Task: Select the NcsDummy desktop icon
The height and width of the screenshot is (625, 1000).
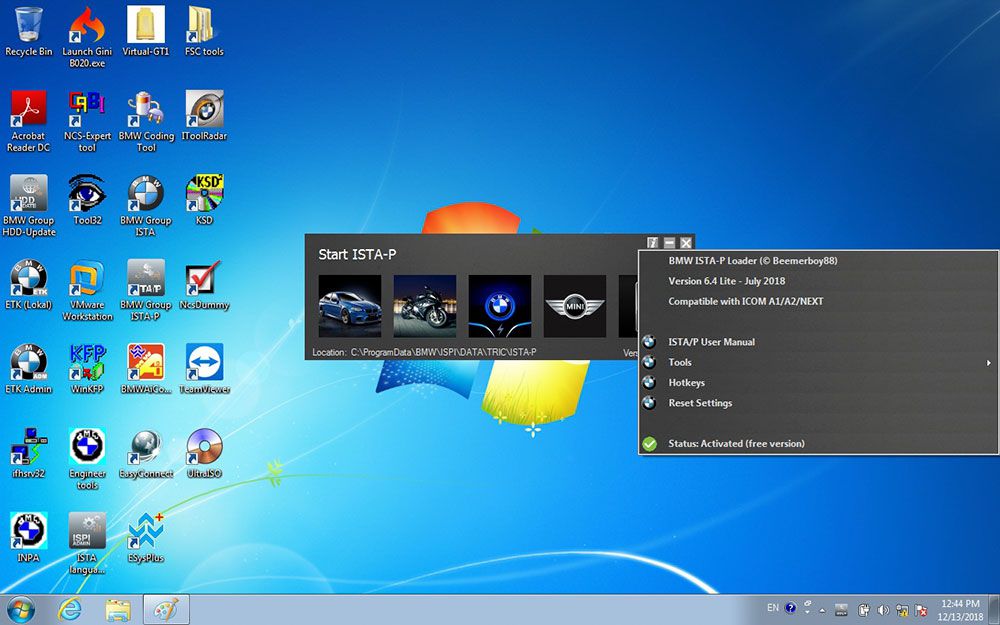Action: point(204,284)
